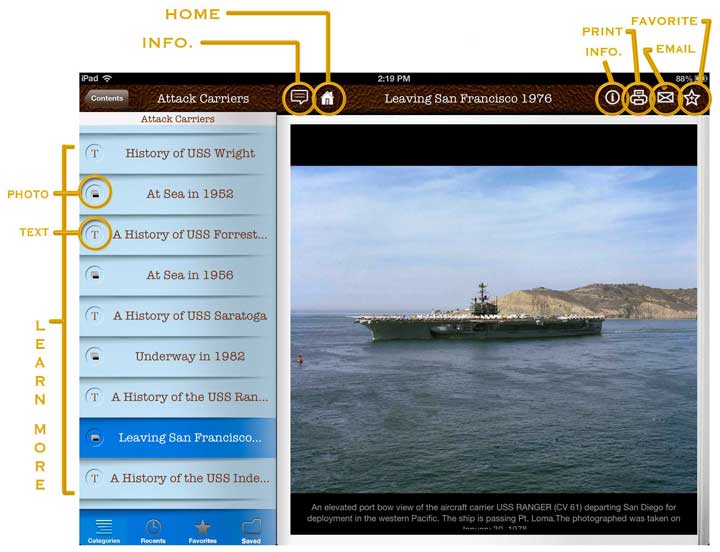Switch to the Recents tab
Image resolution: width=720 pixels, height=552 pixels.
pyautogui.click(x=153, y=530)
